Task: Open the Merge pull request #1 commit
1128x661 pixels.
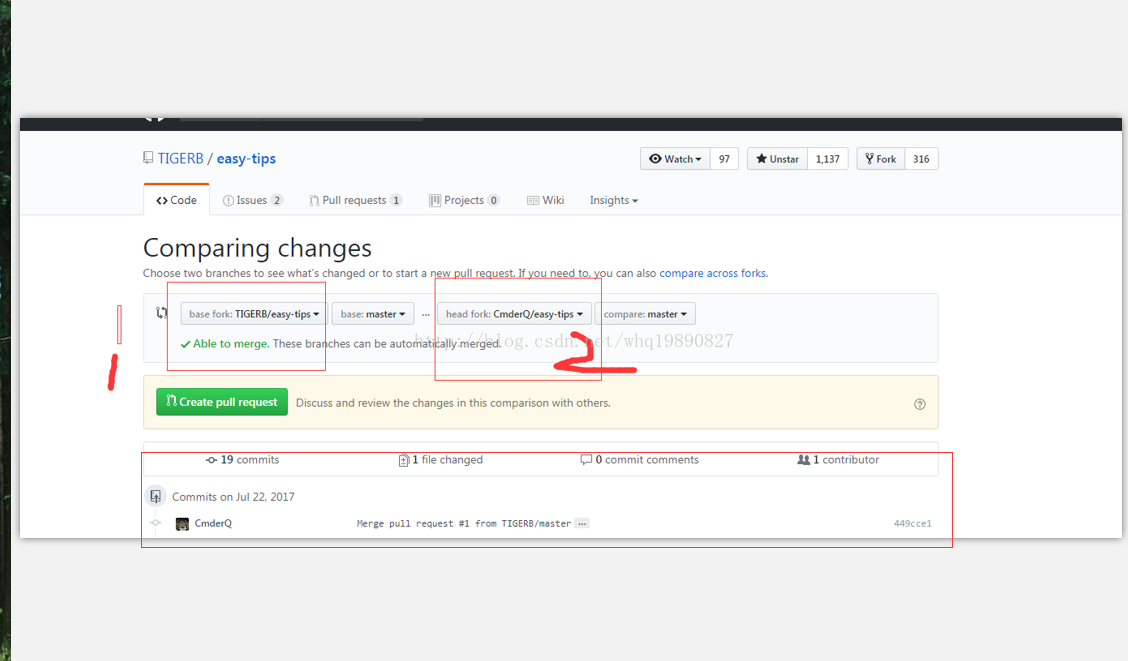Action: (x=463, y=524)
